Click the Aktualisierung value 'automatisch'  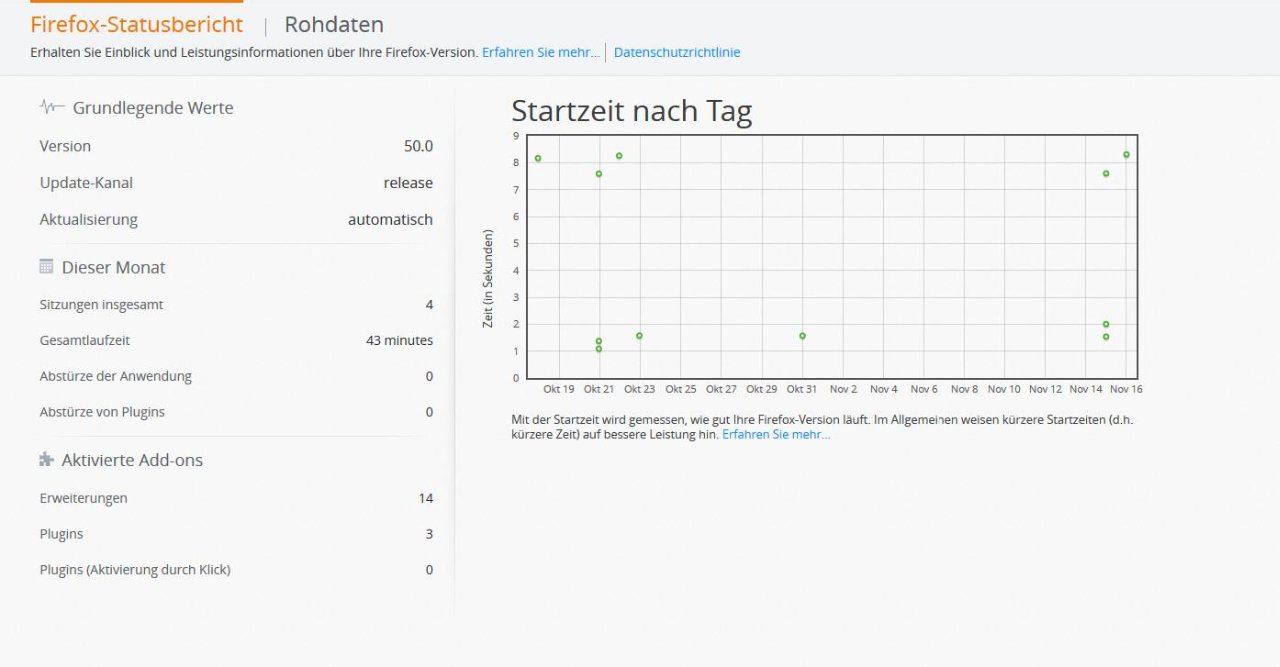point(390,220)
